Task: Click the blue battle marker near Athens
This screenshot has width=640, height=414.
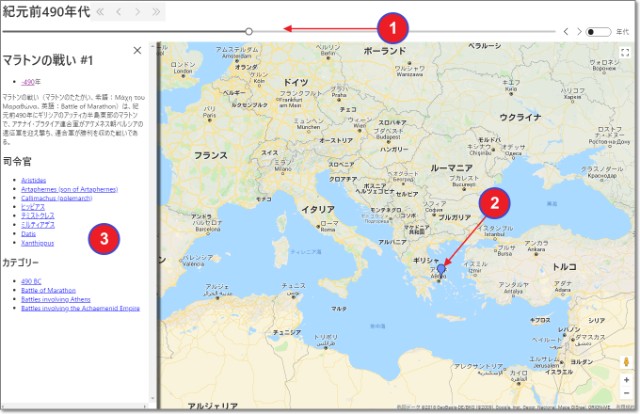Action: (x=442, y=269)
